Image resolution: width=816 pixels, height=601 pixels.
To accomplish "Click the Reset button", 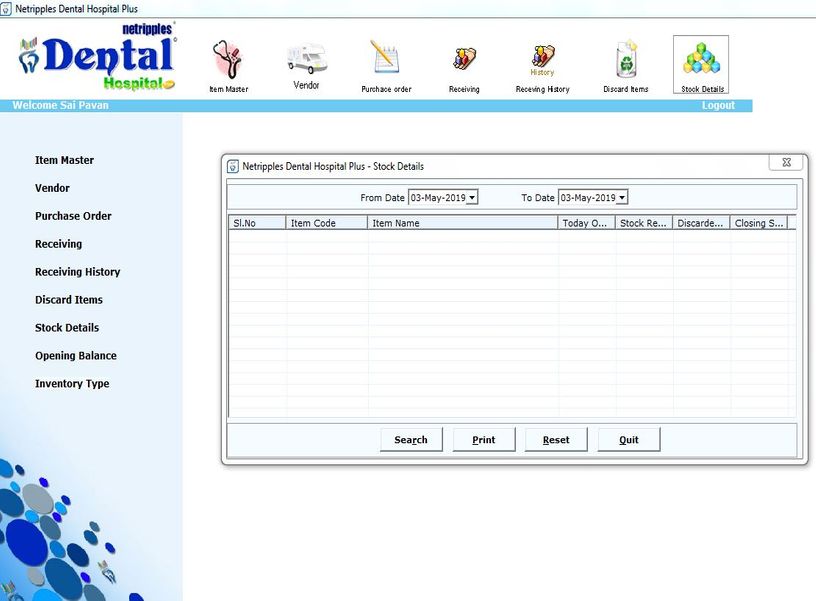I will click(556, 440).
